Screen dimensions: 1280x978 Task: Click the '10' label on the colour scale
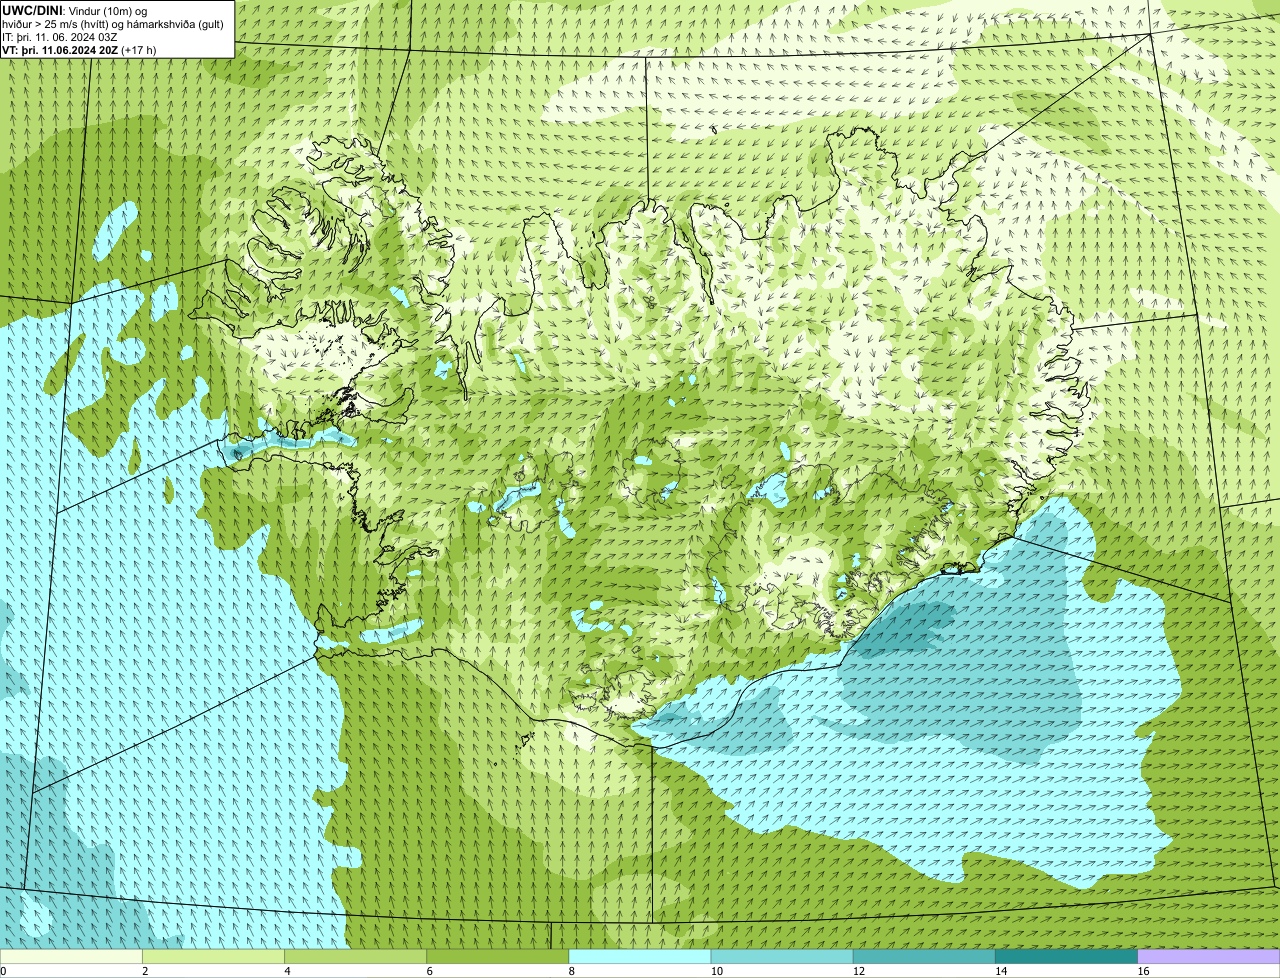tap(716, 971)
